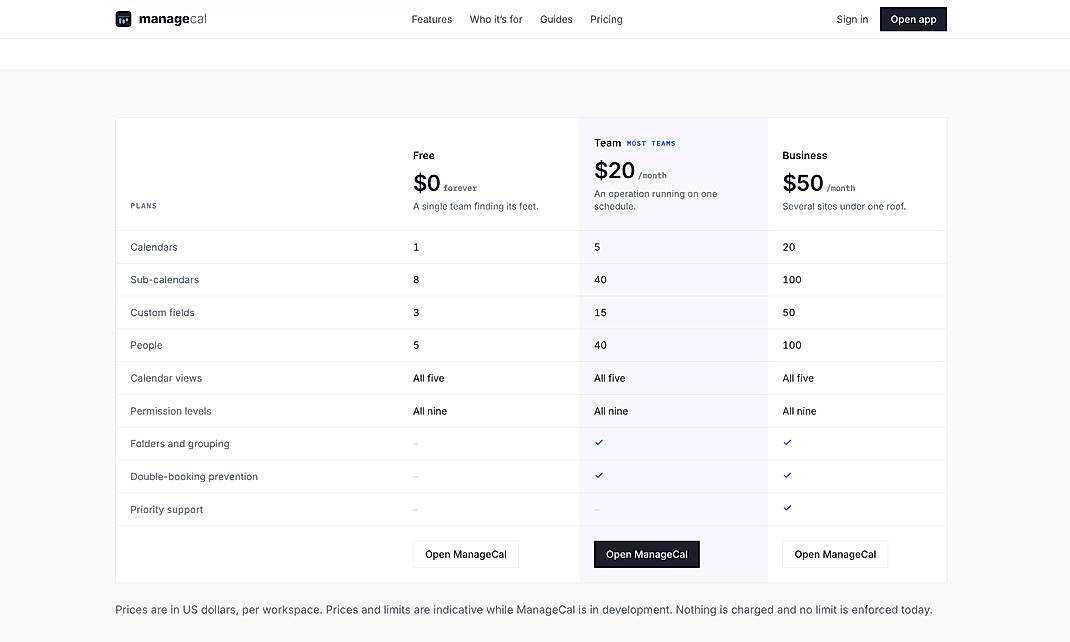Click the Custom fields row label
Image resolution: width=1070 pixels, height=642 pixels.
click(162, 312)
